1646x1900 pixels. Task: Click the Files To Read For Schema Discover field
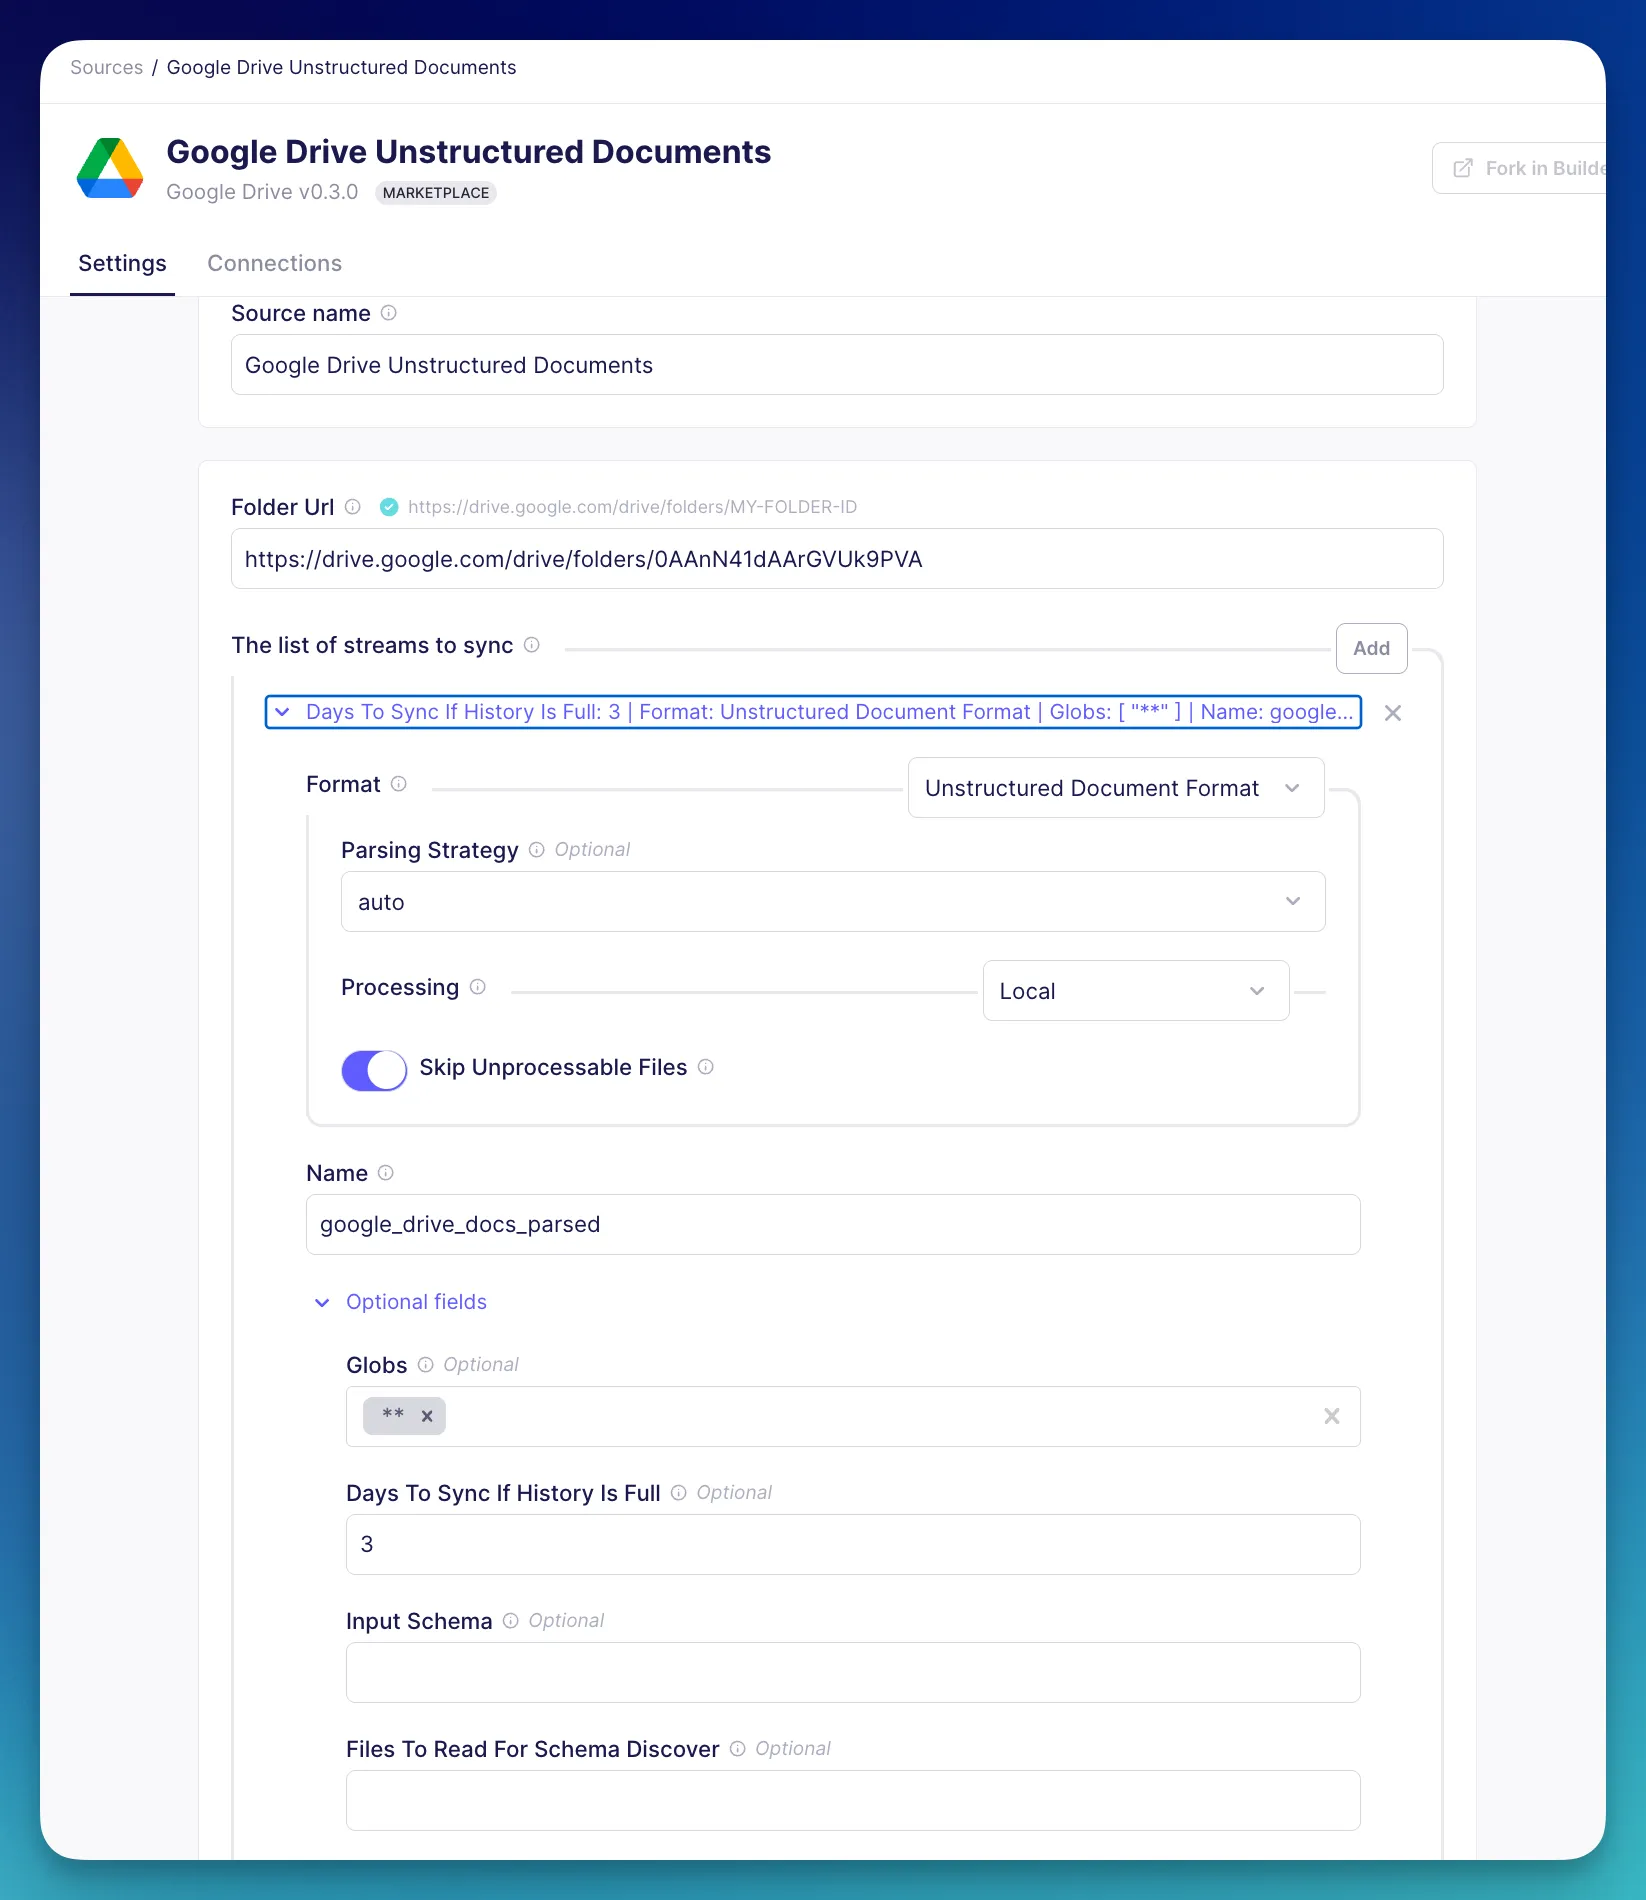[x=853, y=1801]
